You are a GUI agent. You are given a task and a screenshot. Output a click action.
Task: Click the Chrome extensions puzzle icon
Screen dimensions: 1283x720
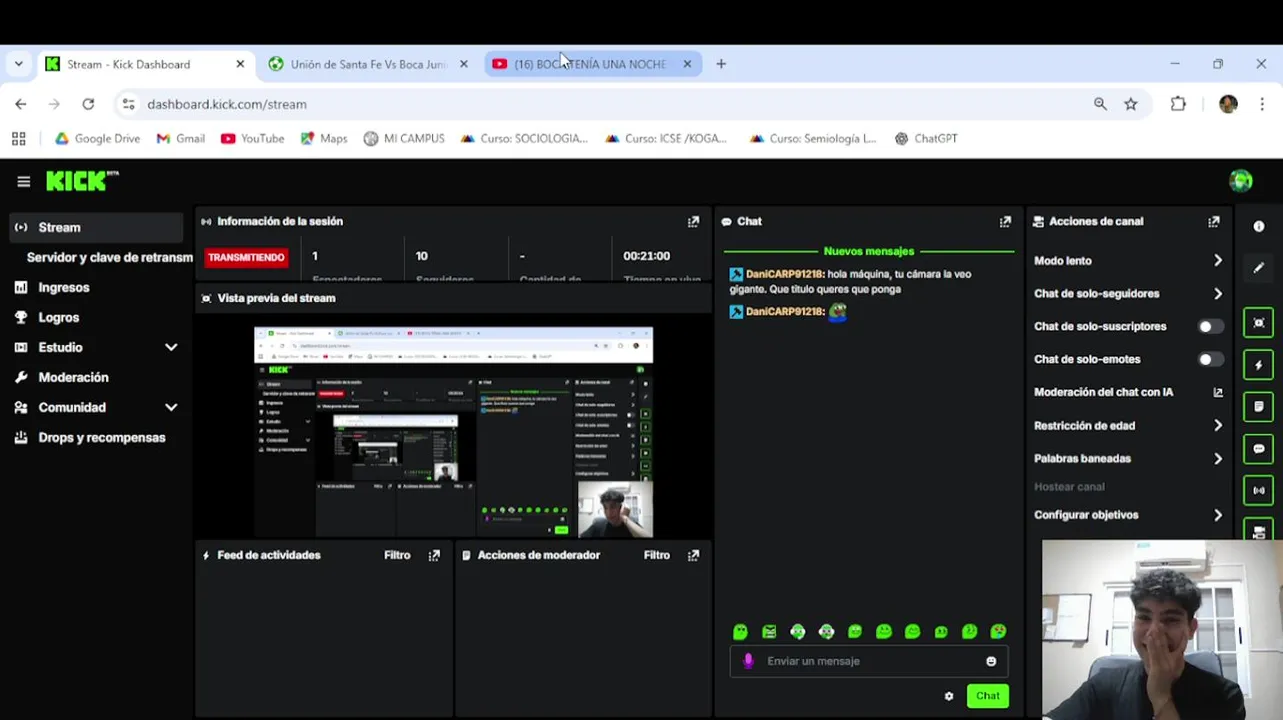pos(1178,104)
